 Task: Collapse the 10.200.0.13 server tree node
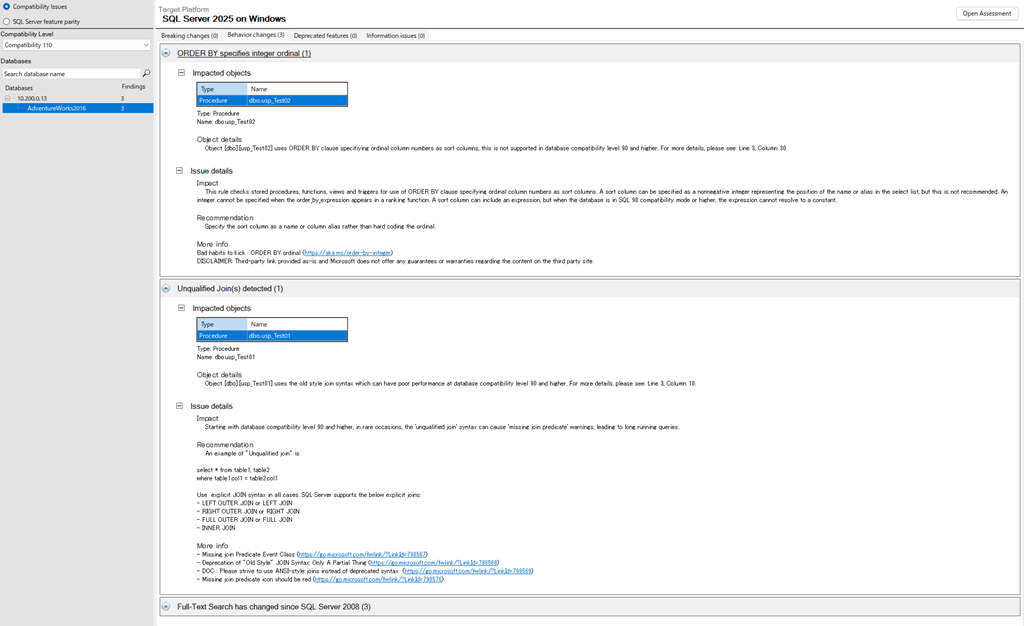tap(8, 98)
